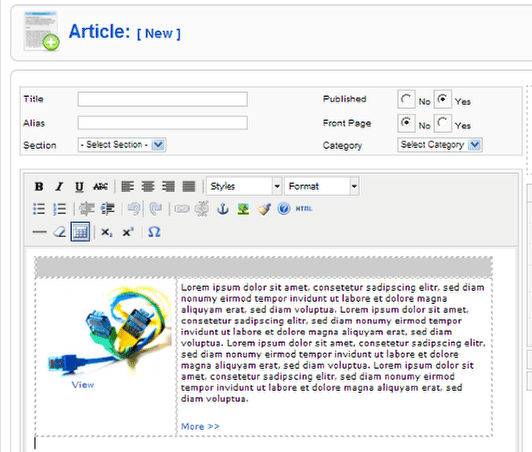This screenshot has width=532, height=452.
Task: Insert ordered numbered list
Action: (60, 209)
